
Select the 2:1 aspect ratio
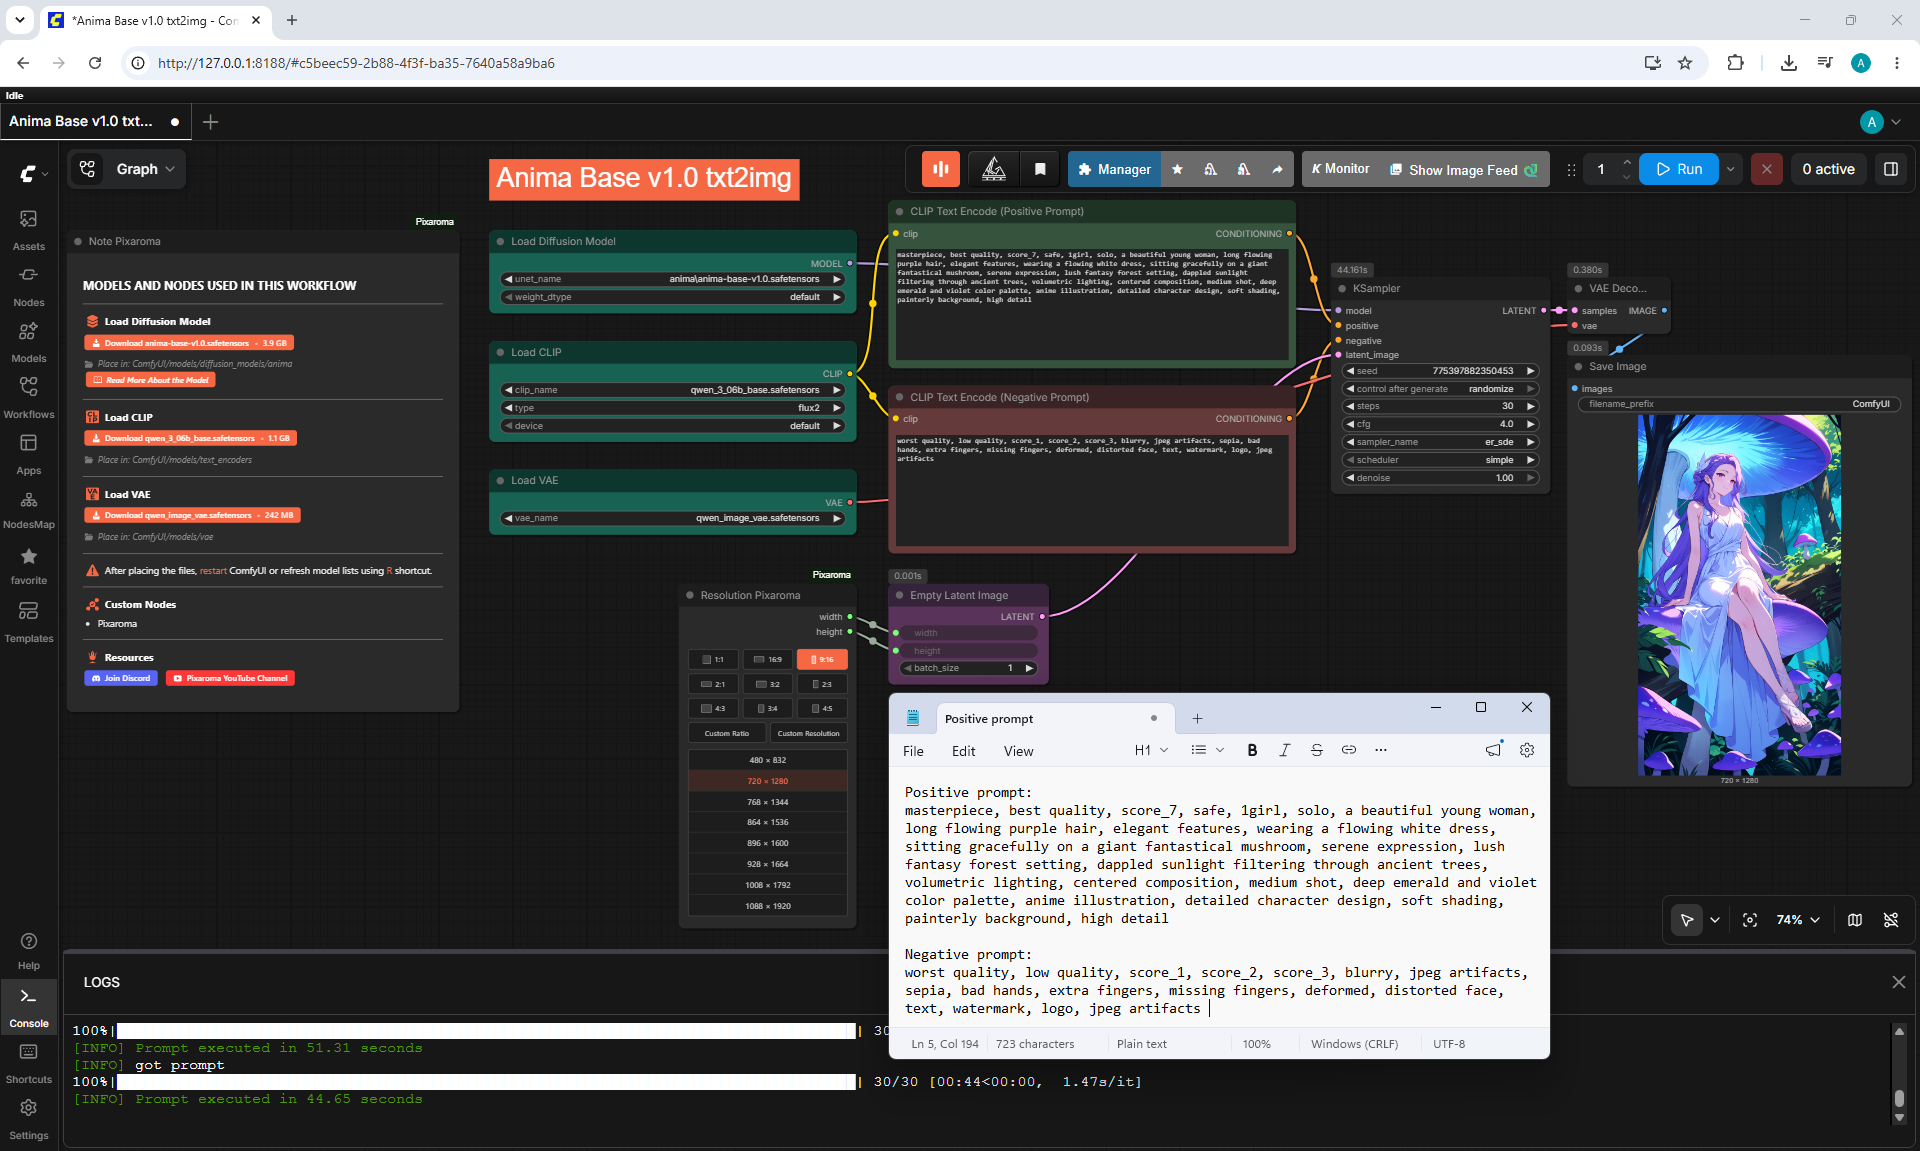(x=714, y=684)
